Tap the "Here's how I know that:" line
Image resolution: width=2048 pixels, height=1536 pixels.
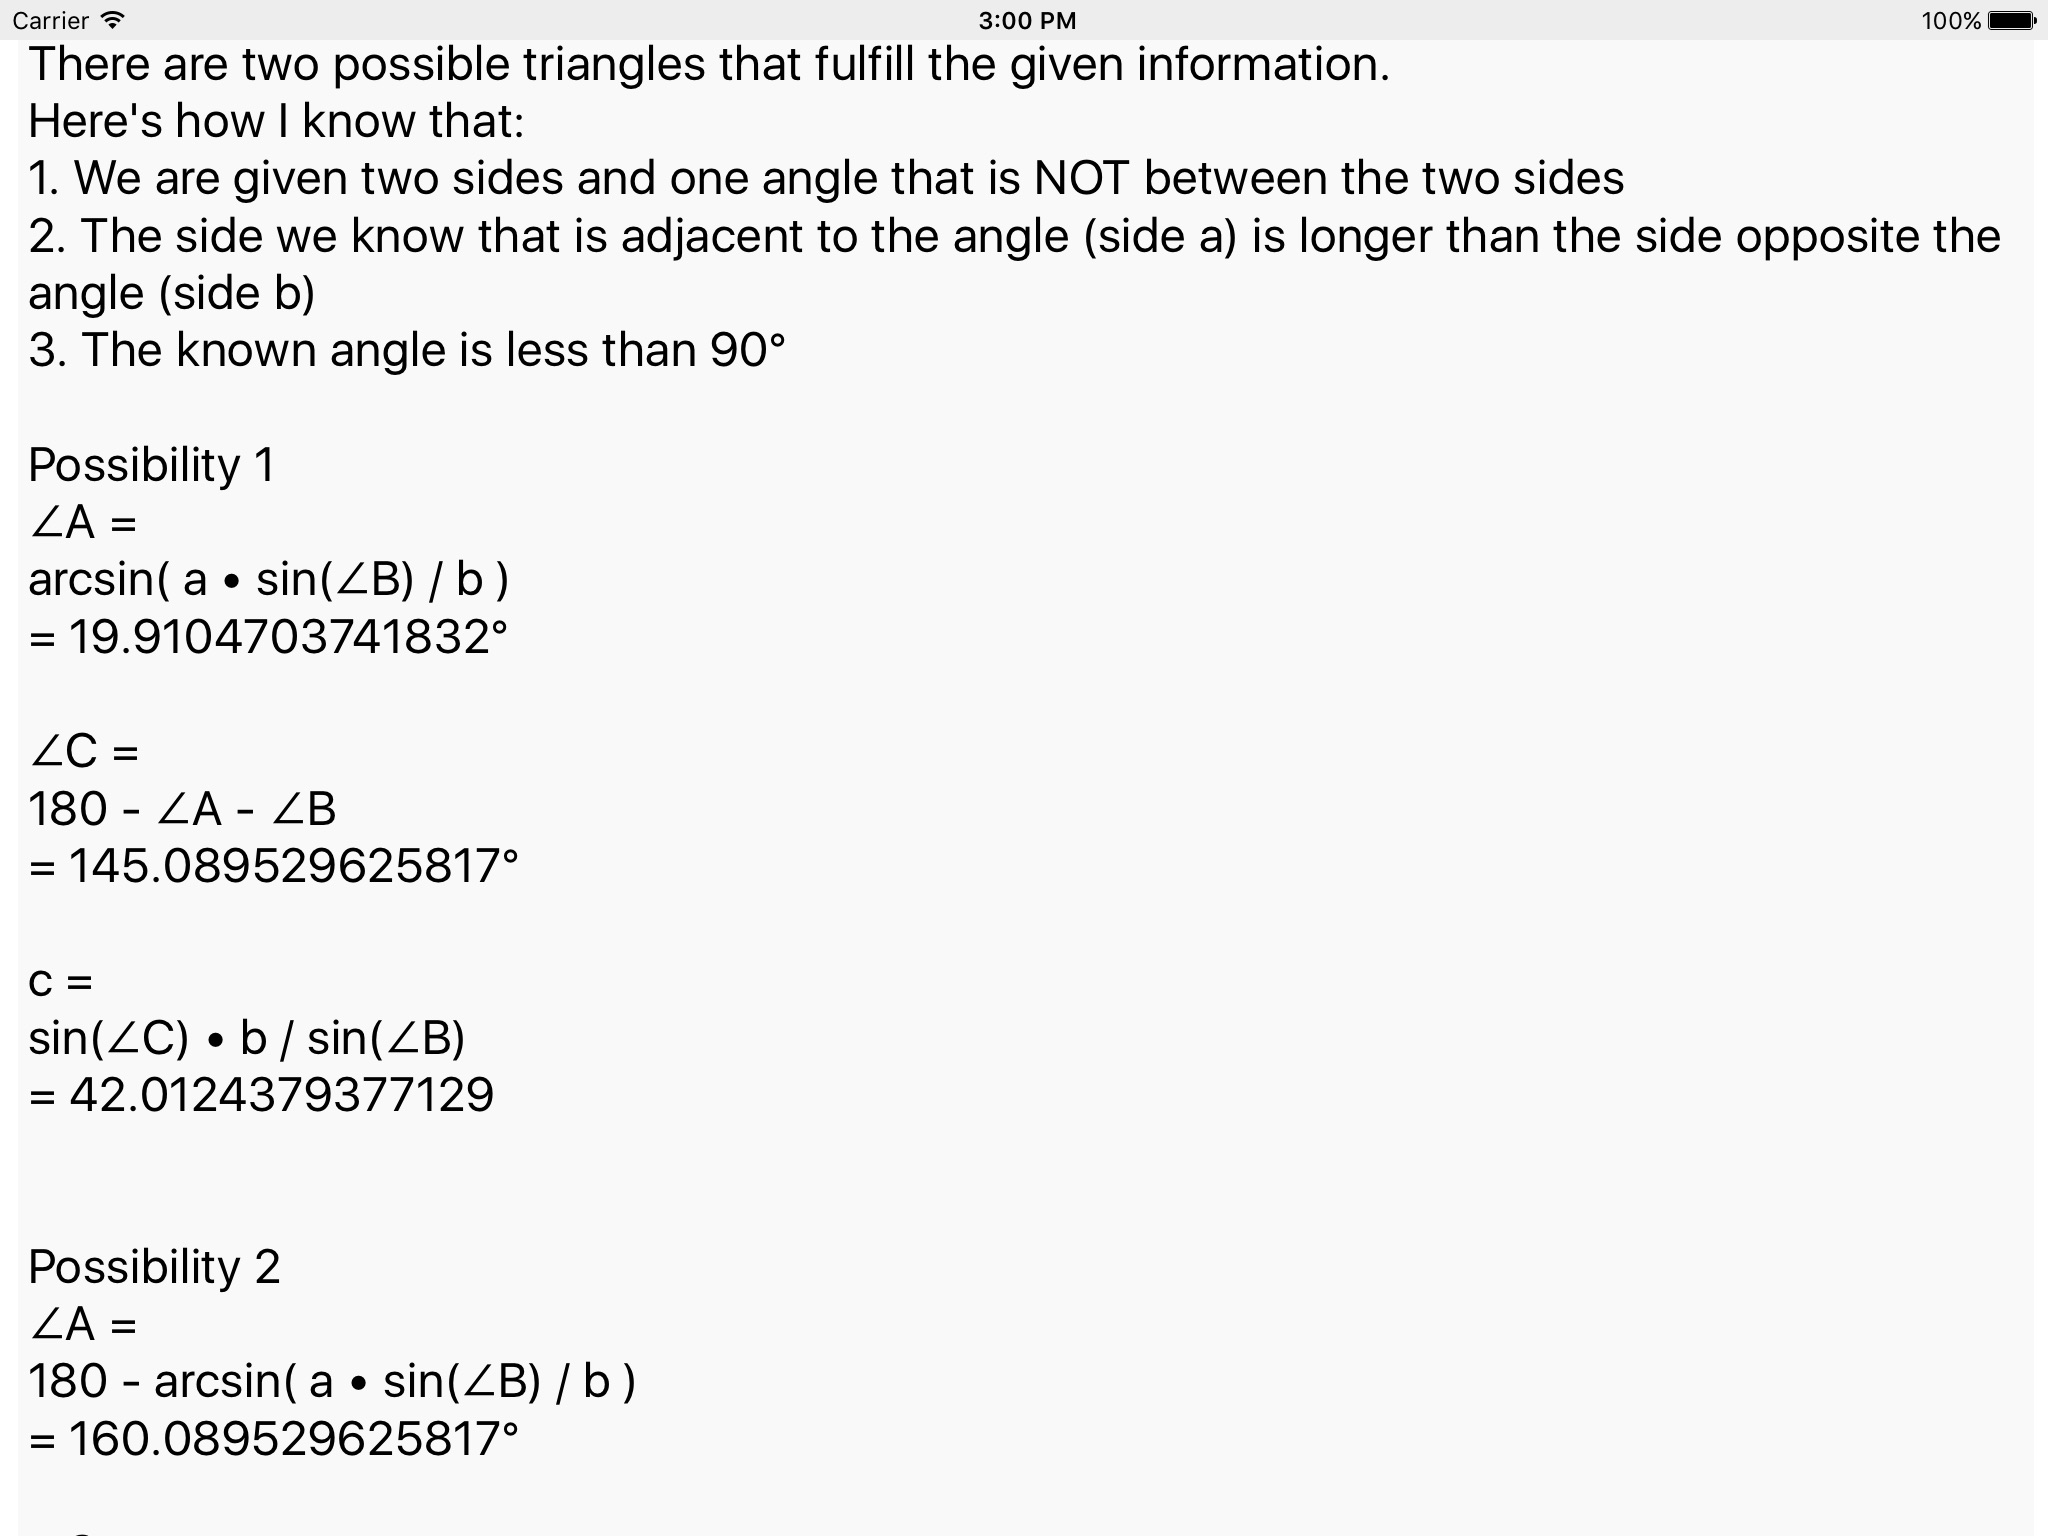pyautogui.click(x=276, y=121)
